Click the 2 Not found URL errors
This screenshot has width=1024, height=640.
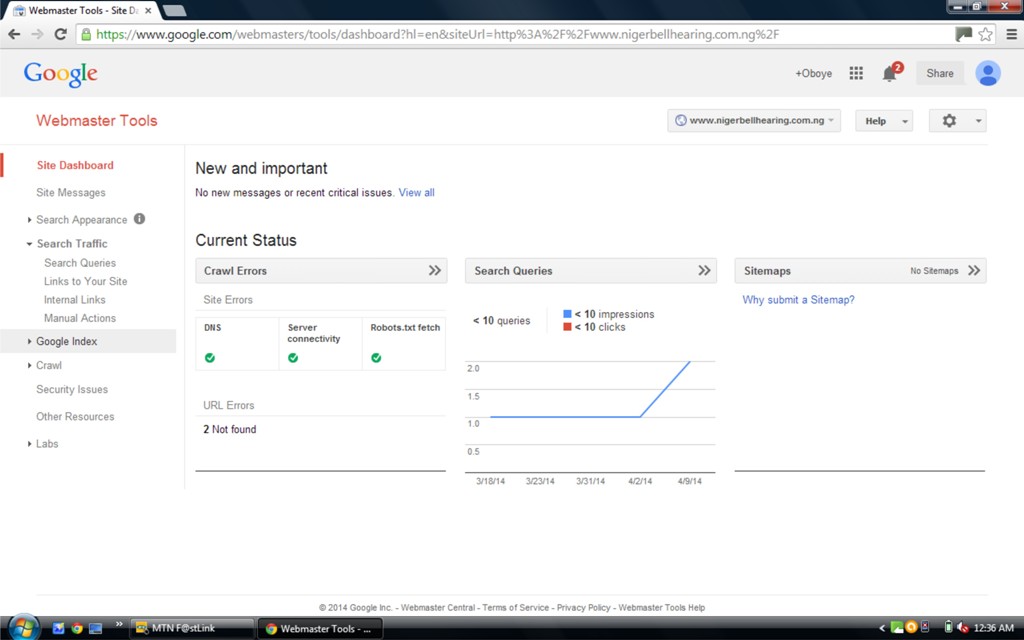(229, 429)
